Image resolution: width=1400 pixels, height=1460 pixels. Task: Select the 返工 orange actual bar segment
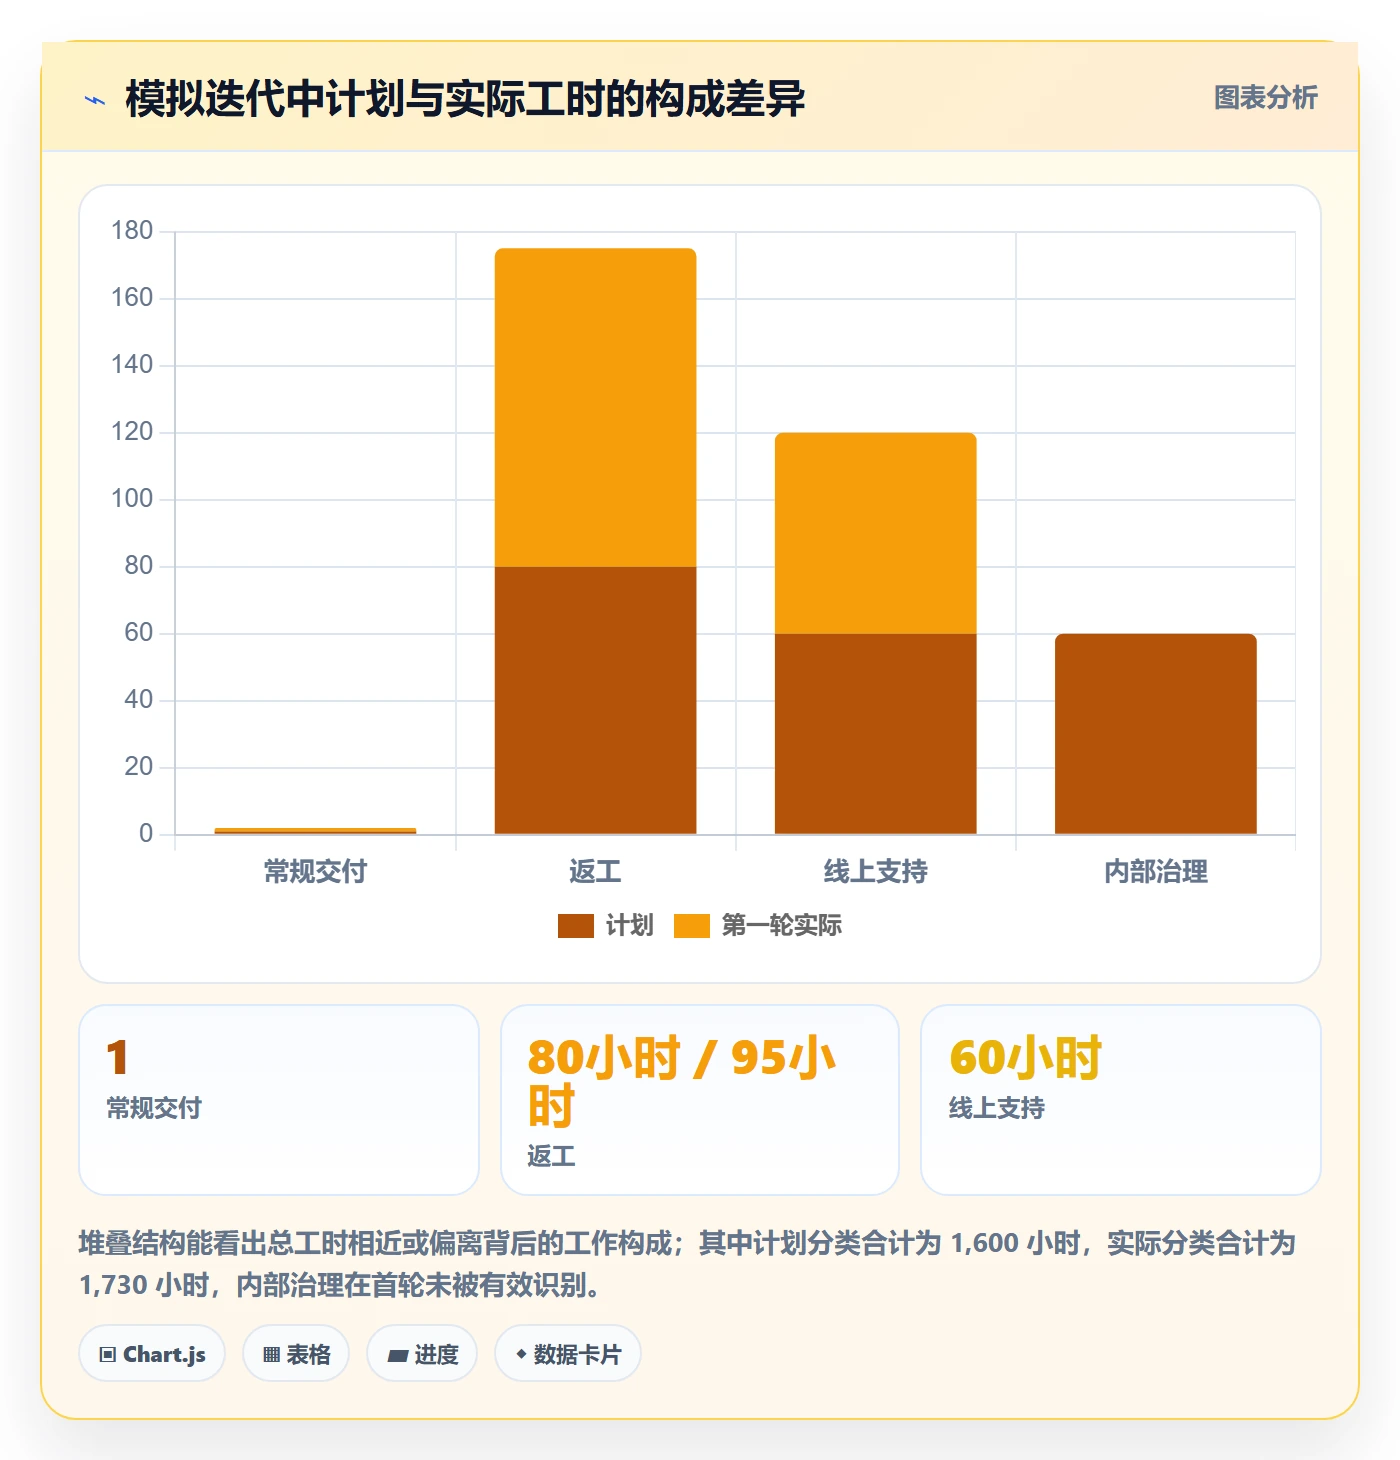(x=596, y=408)
